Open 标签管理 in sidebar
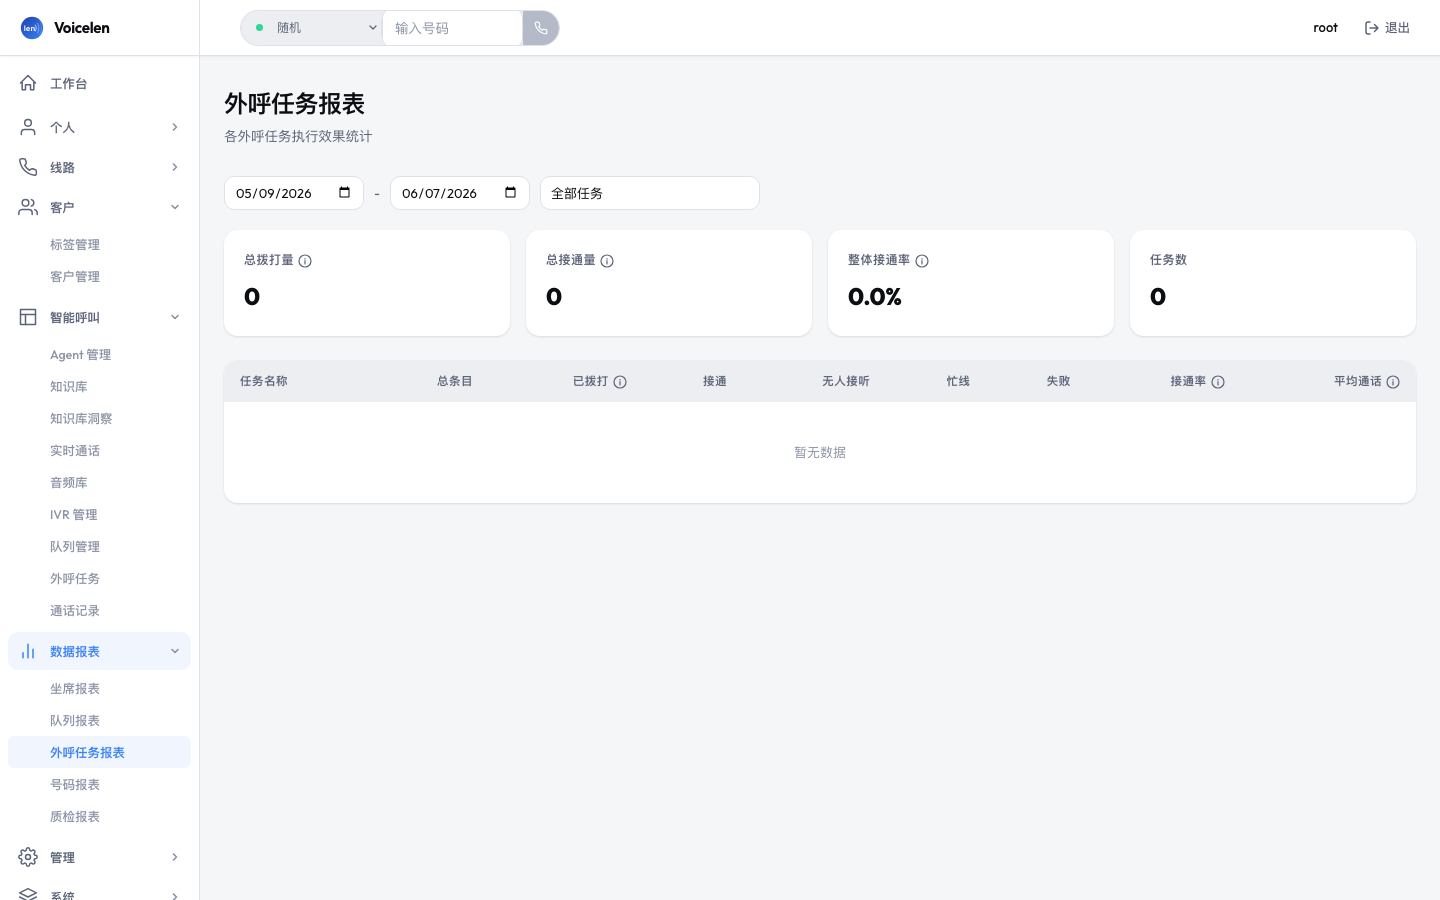The image size is (1440, 900). [x=99, y=244]
